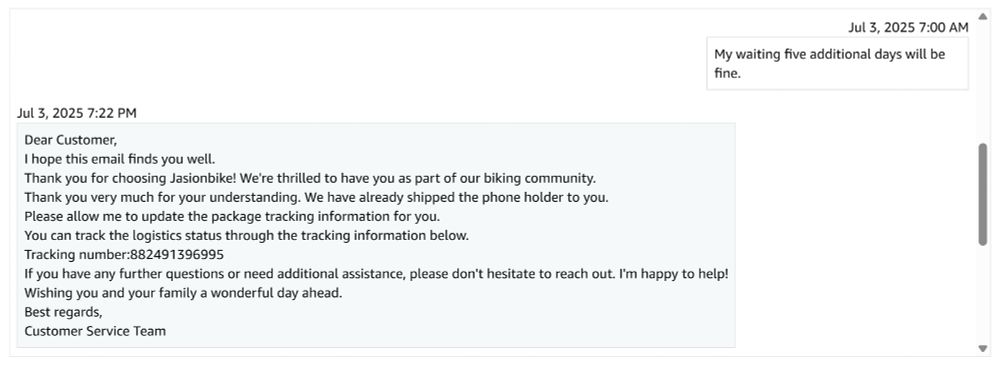Image resolution: width=1000 pixels, height=366 pixels.
Task: Select the 'My waiting five additional days' message bubble
Action: click(837, 63)
